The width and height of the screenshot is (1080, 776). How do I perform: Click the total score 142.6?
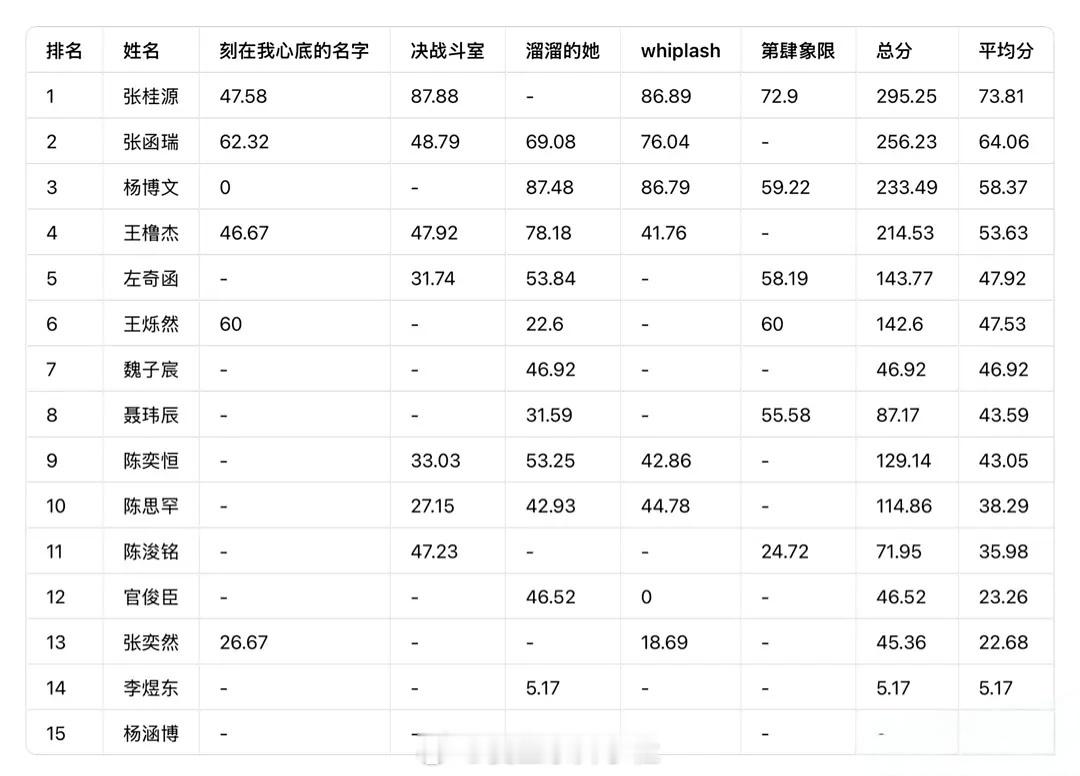pyautogui.click(x=900, y=324)
